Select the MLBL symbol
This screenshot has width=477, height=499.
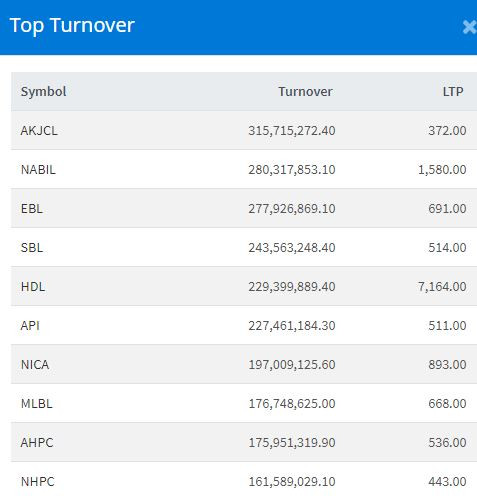pyautogui.click(x=36, y=403)
